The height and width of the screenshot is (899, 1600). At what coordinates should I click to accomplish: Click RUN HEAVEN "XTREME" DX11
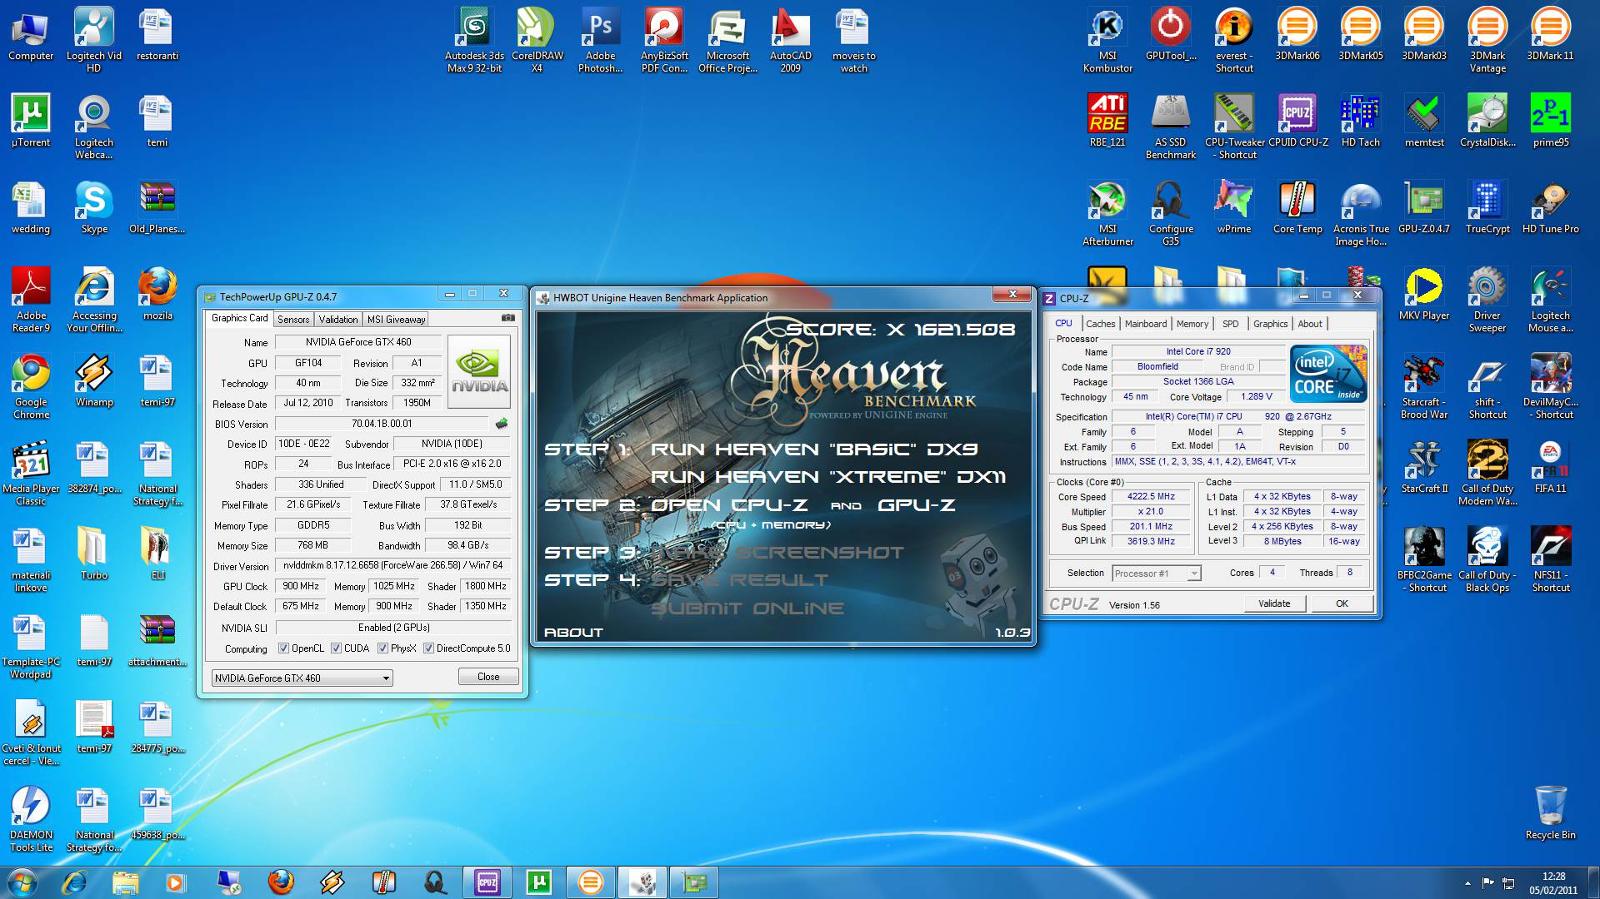click(828, 477)
